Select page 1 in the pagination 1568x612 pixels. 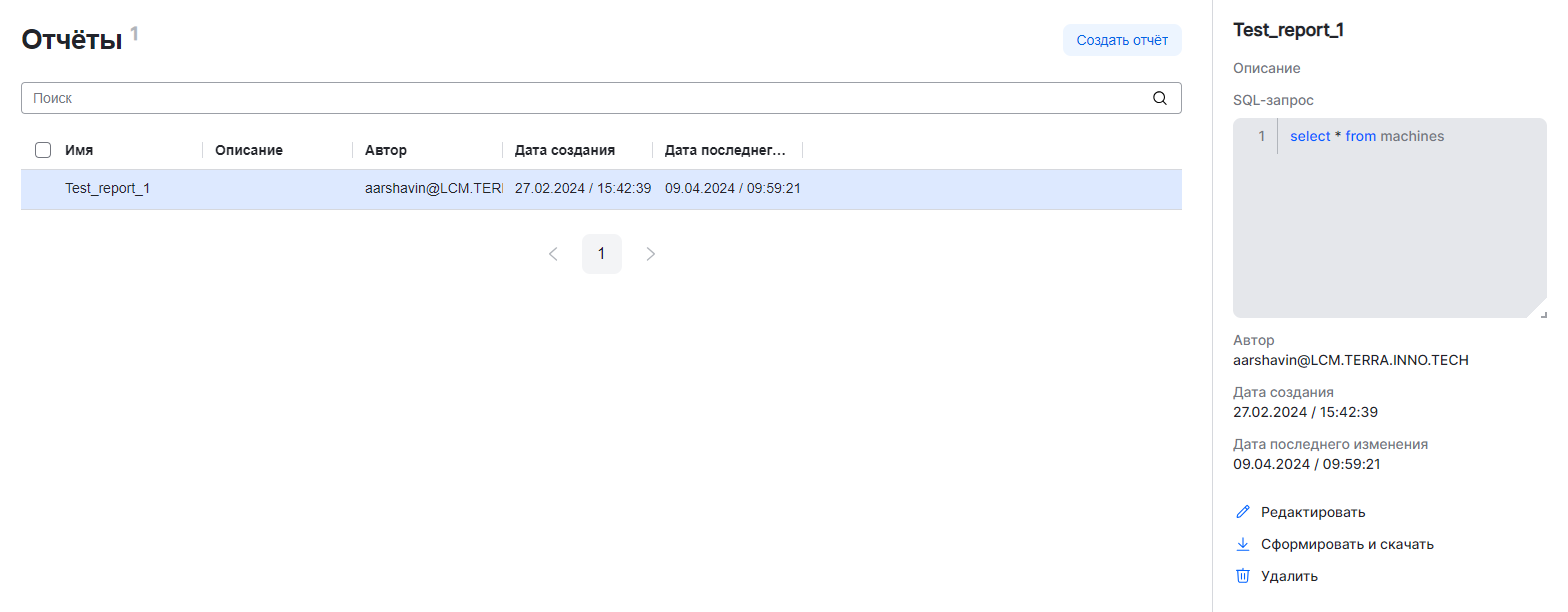[x=601, y=254]
